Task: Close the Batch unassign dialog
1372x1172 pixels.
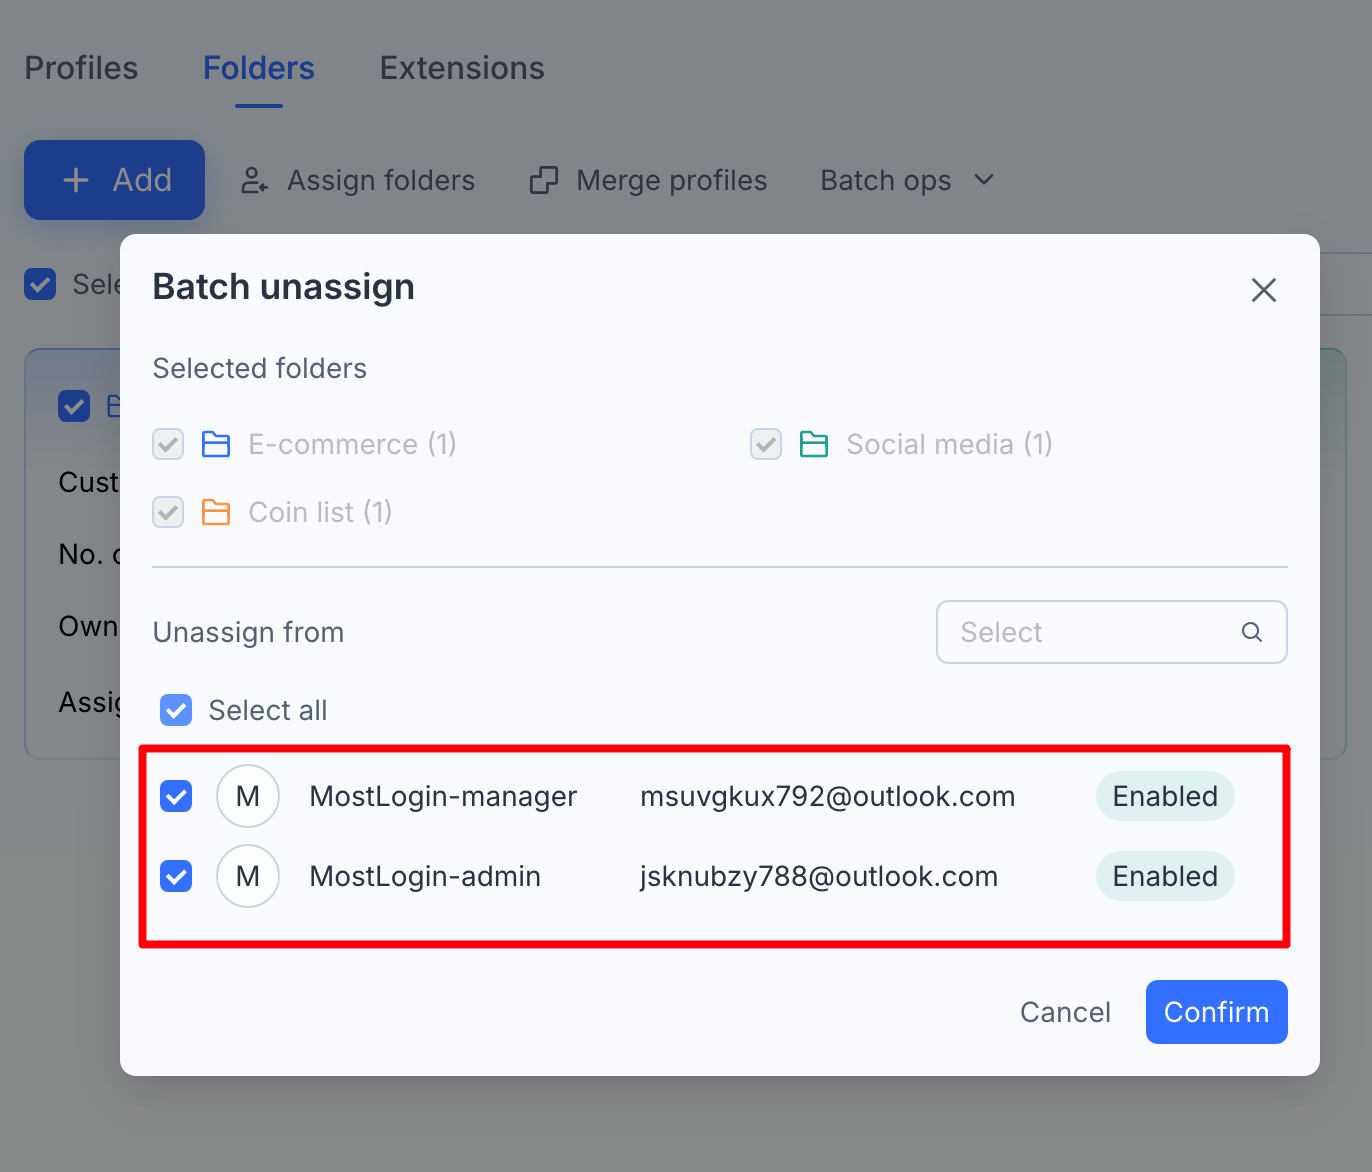Action: click(x=1264, y=290)
